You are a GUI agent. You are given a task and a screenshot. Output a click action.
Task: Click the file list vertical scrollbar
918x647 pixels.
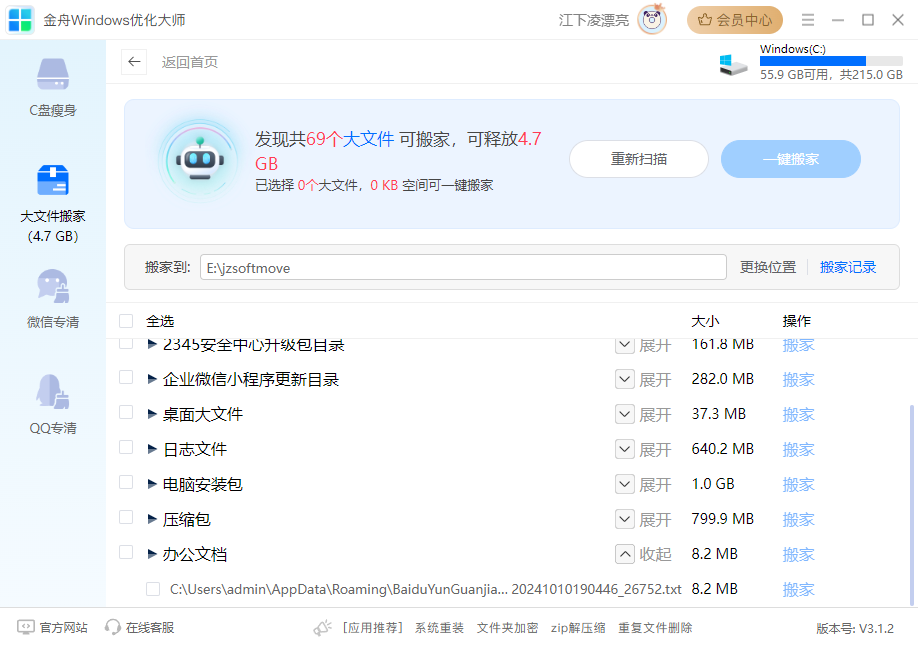(x=912, y=505)
